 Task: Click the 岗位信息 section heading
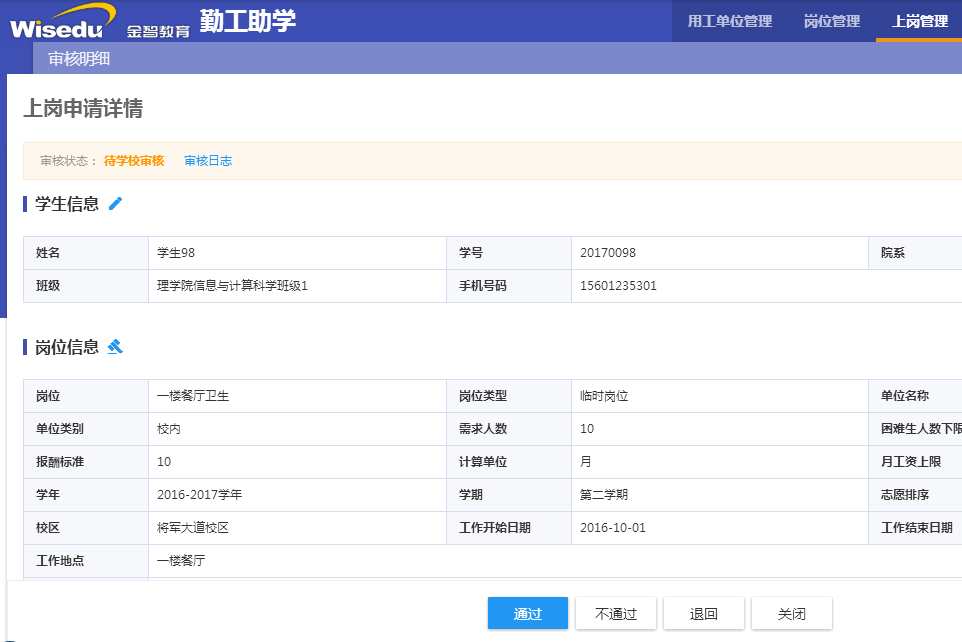tap(67, 347)
